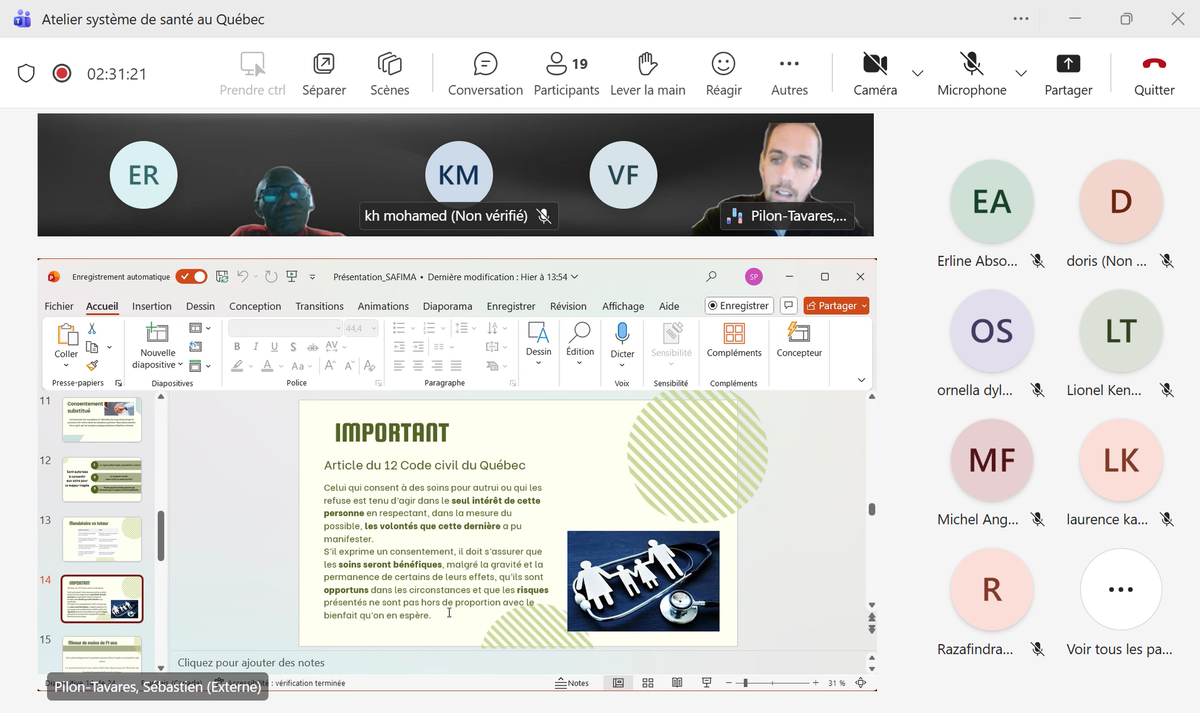This screenshot has width=1200, height=713.
Task: Toggle Enregistrement automatique switch
Action: click(x=191, y=277)
